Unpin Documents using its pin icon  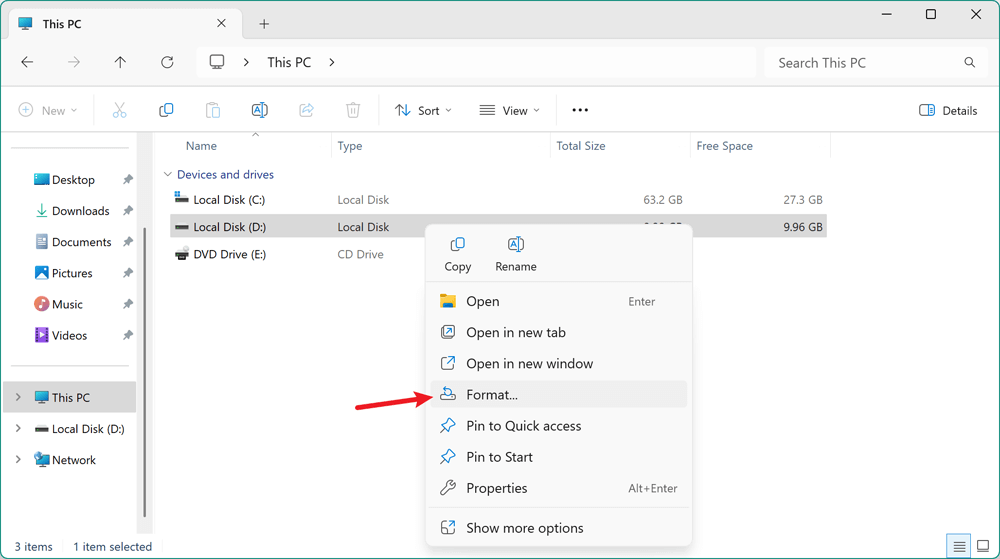coord(128,242)
